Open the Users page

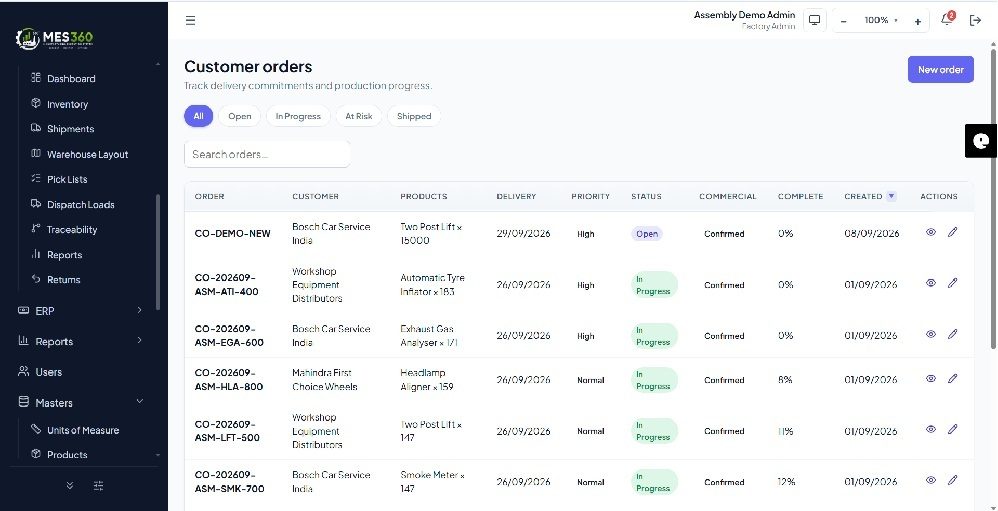point(48,372)
